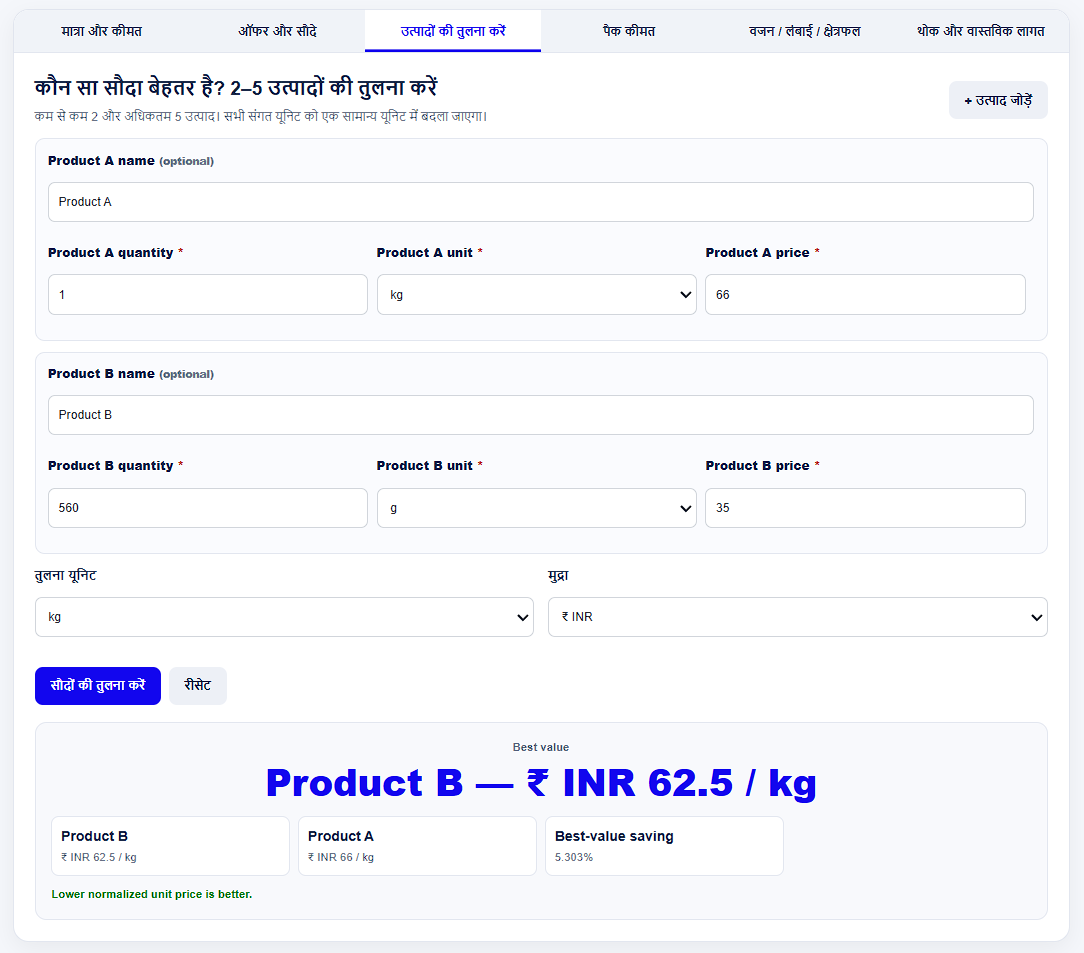The height and width of the screenshot is (953, 1084).
Task: Click the Product A price field
Action: click(x=865, y=294)
